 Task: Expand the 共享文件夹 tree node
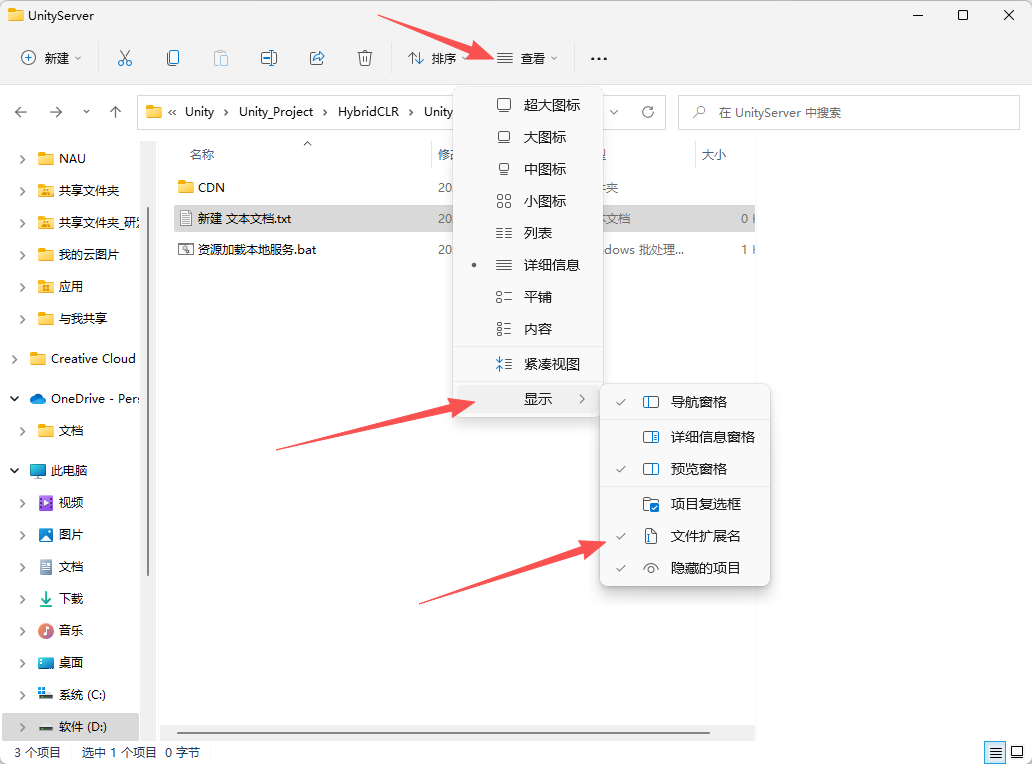pos(22,191)
